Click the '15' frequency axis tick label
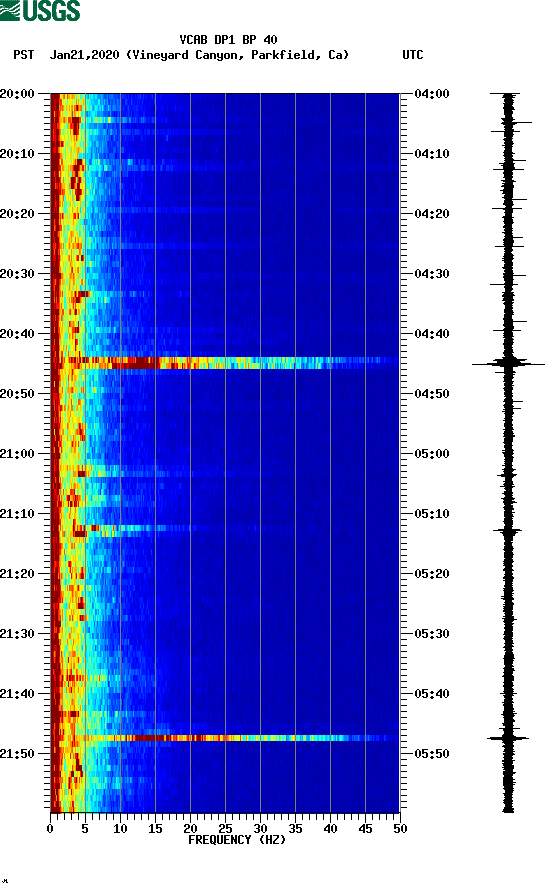 click(x=155, y=829)
